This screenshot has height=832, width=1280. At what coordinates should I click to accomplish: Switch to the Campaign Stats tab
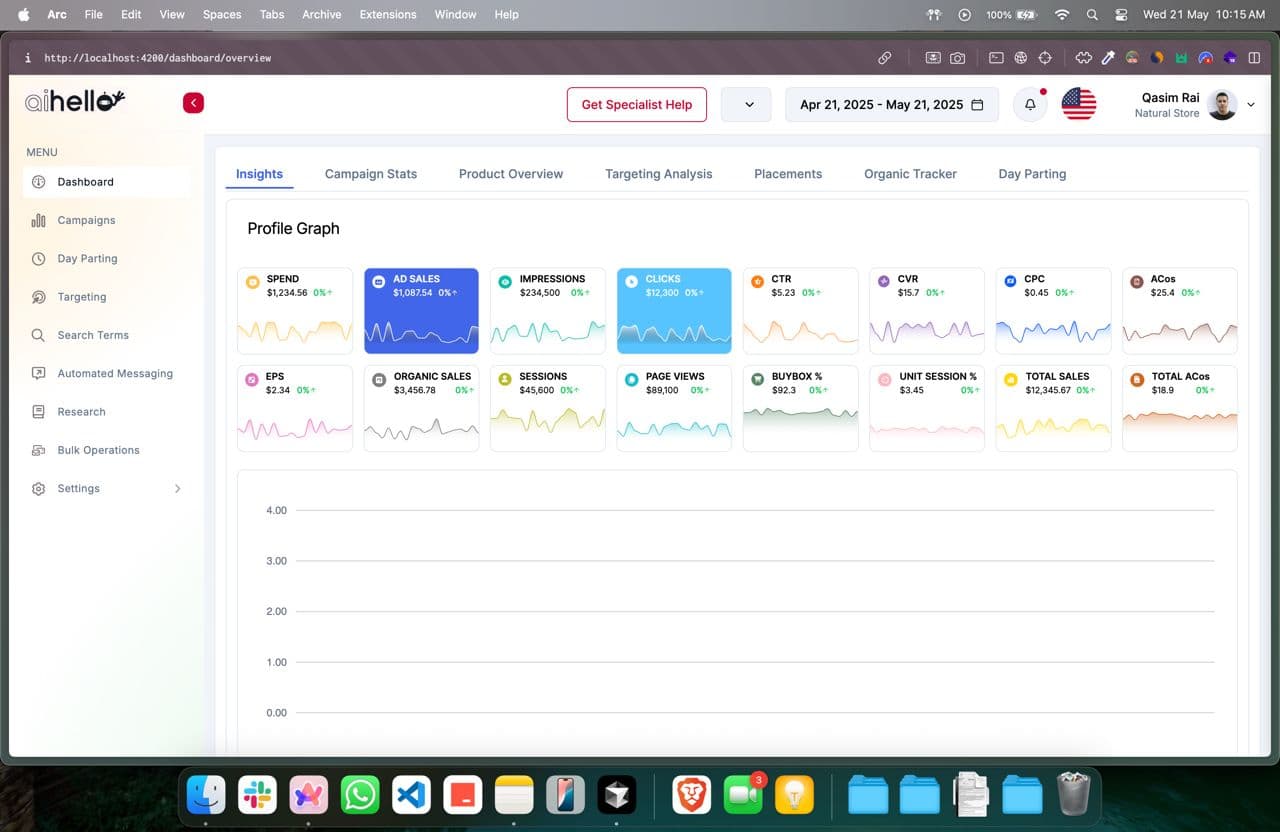coord(371,174)
